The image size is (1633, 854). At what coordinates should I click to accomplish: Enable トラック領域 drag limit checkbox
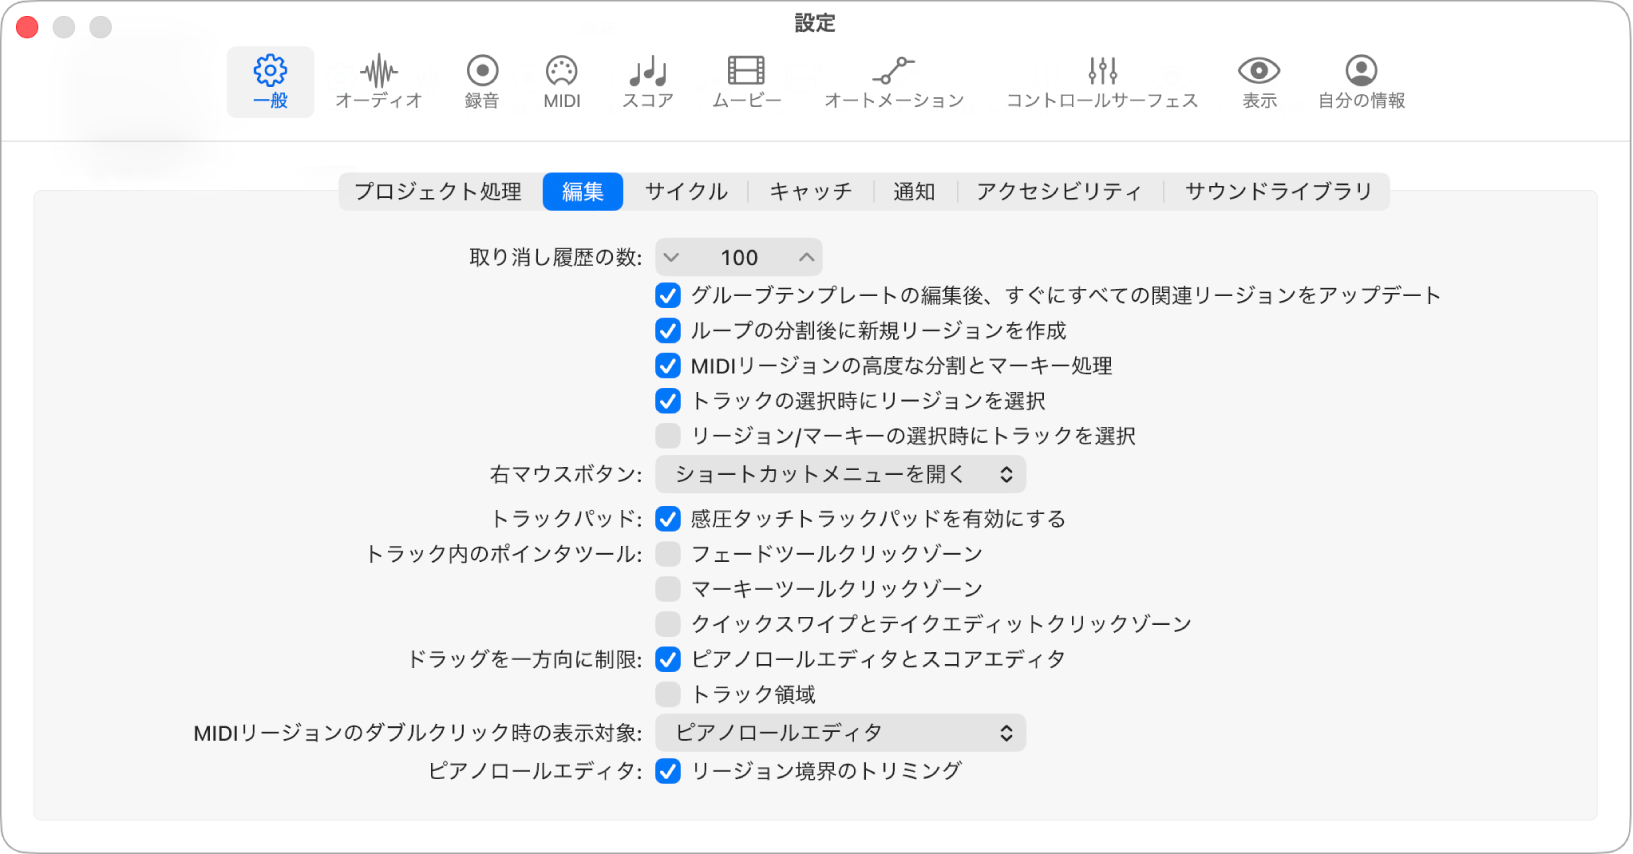coord(668,694)
